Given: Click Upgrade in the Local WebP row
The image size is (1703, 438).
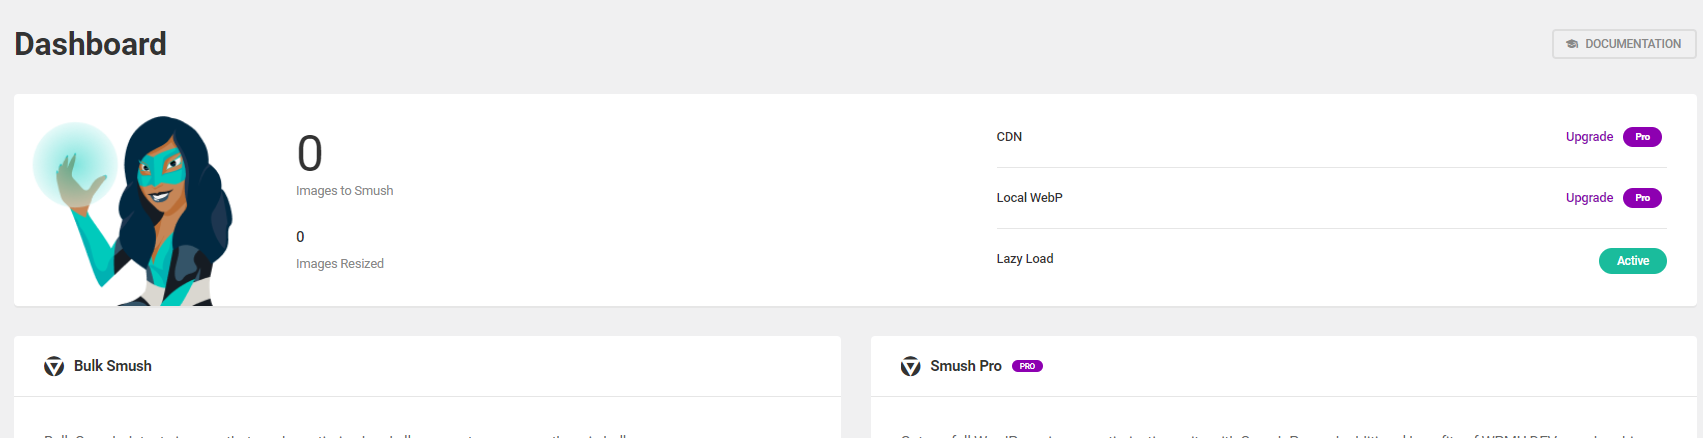Looking at the screenshot, I should 1589,198.
